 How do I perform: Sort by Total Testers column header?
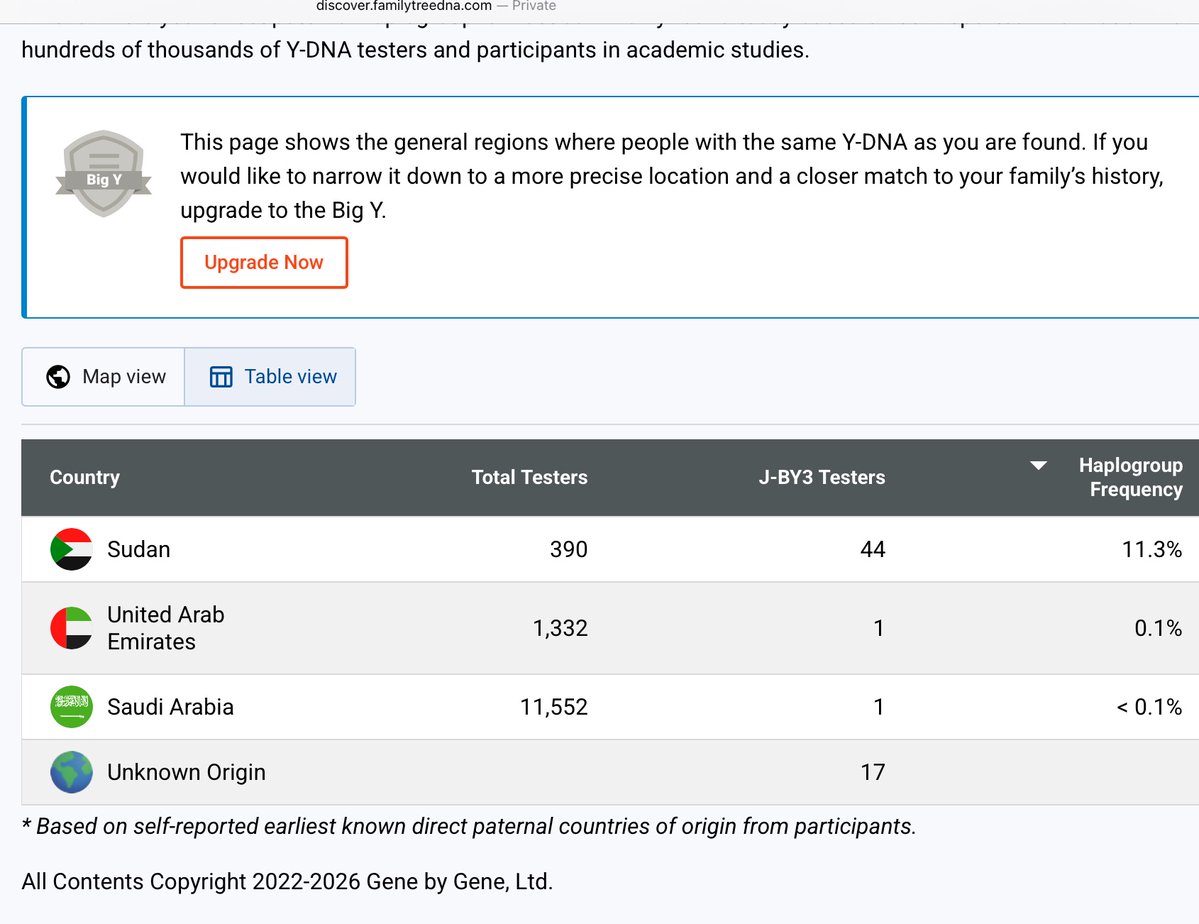pyautogui.click(x=529, y=477)
